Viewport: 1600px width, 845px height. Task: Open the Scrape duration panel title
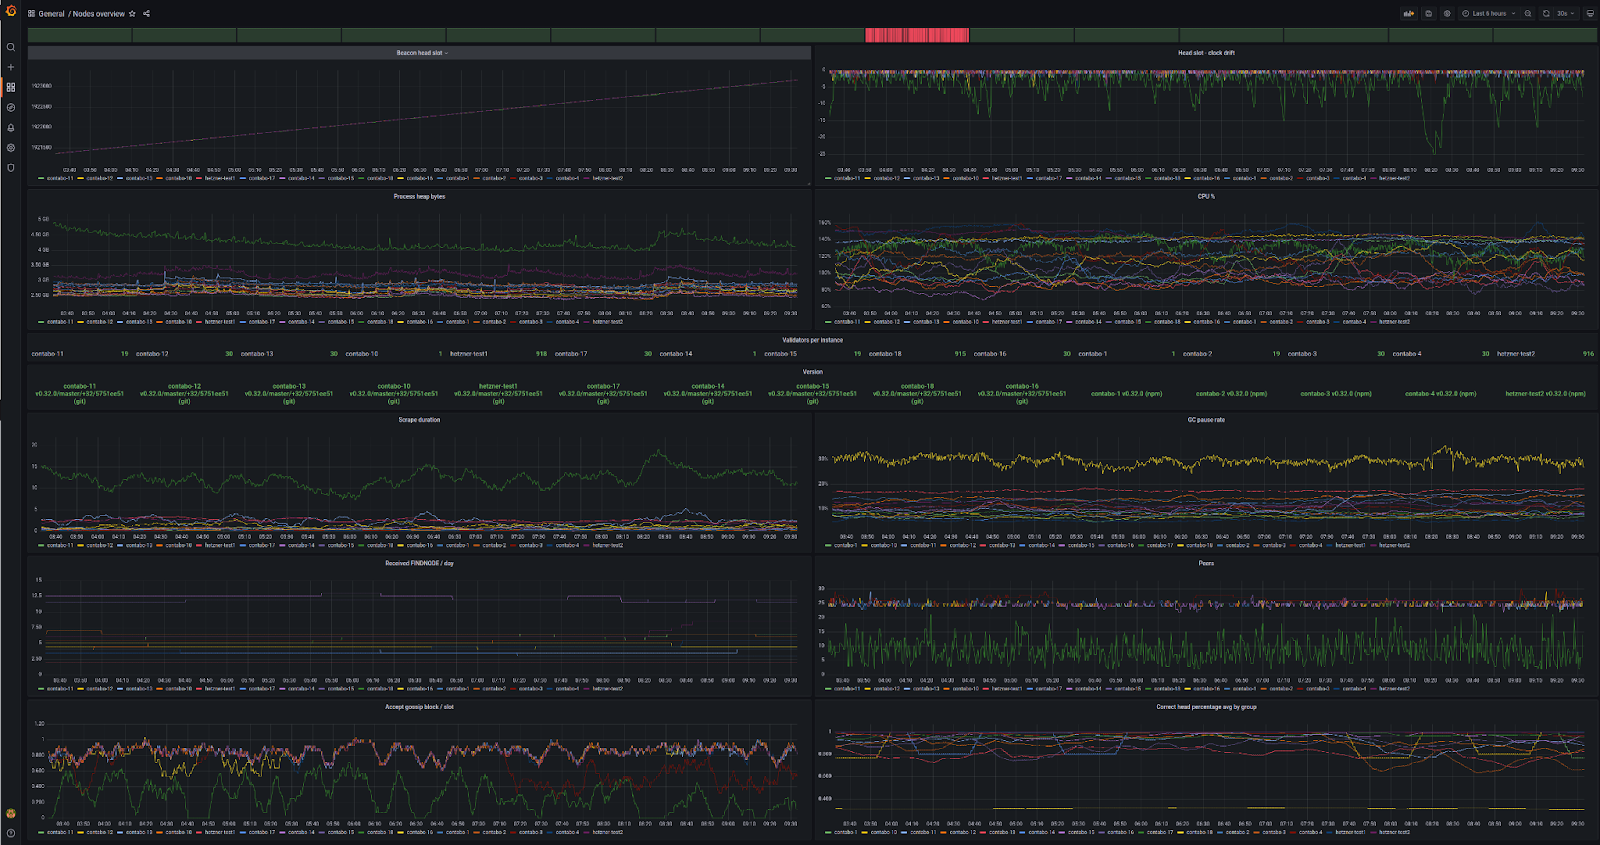(x=419, y=420)
